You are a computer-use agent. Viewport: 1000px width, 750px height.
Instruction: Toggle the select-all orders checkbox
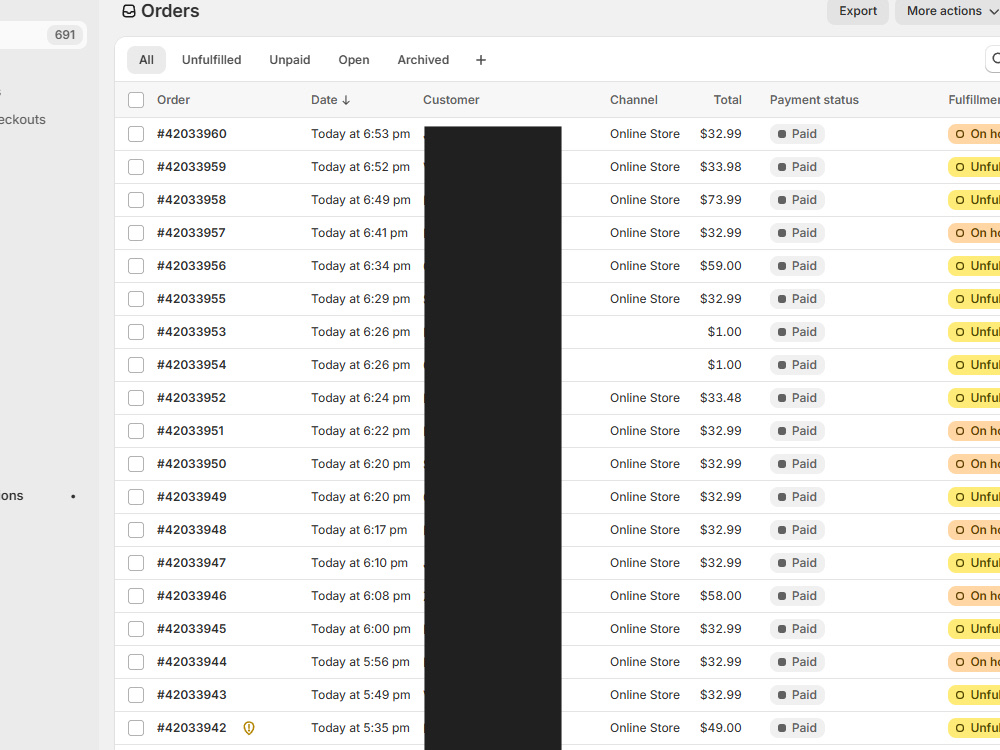point(136,100)
